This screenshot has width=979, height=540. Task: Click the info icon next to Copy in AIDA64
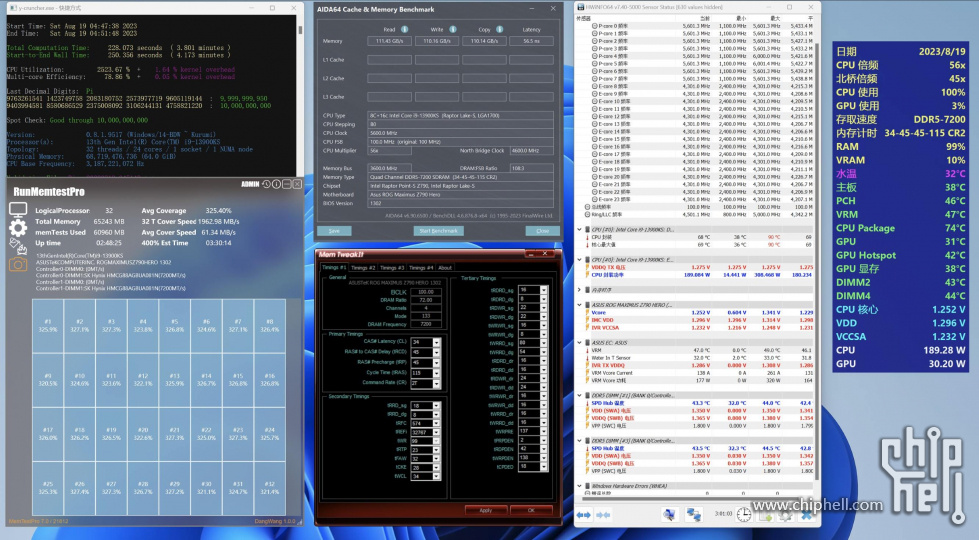(x=499, y=29)
